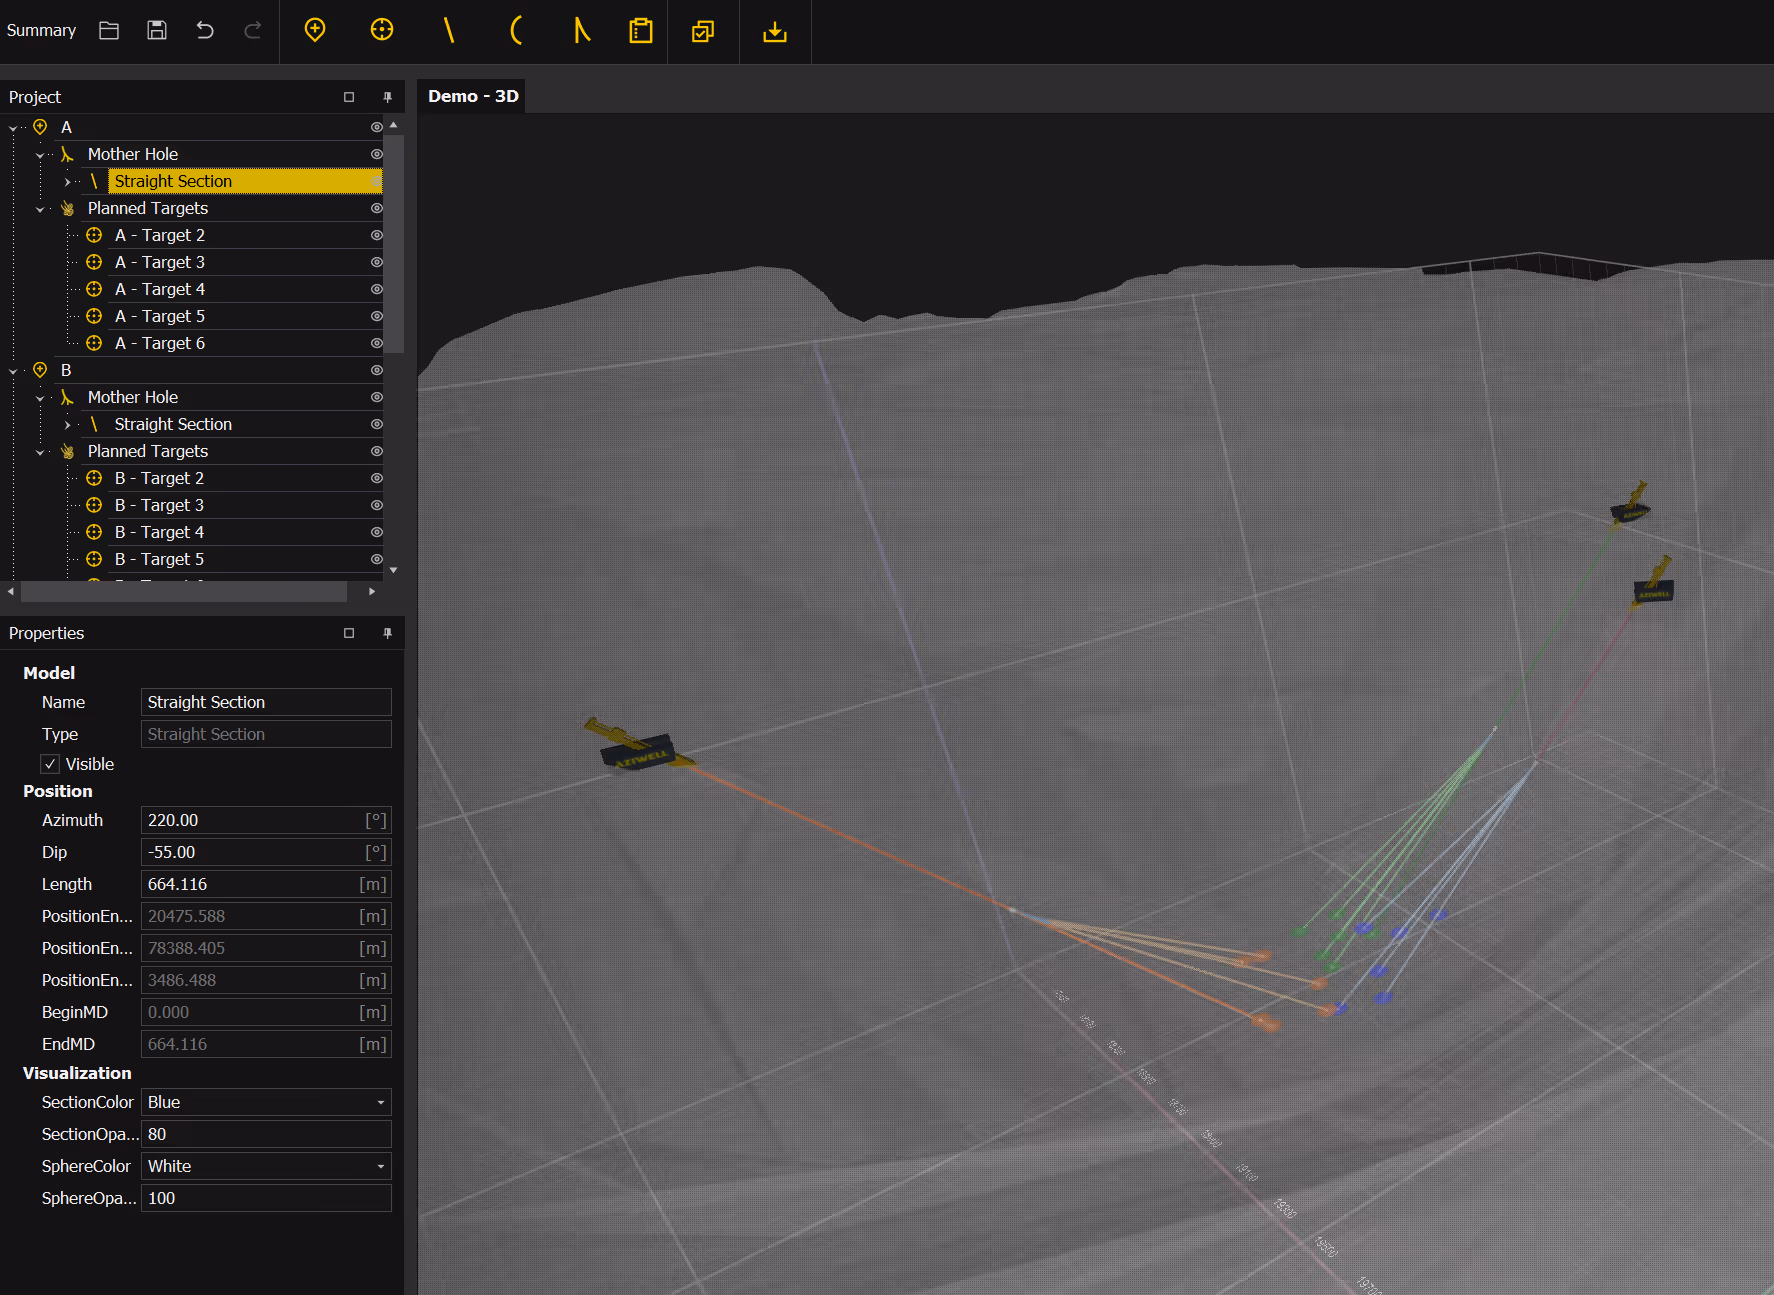The width and height of the screenshot is (1774, 1295).
Task: Toggle visibility of B - Target 4
Action: point(377,532)
